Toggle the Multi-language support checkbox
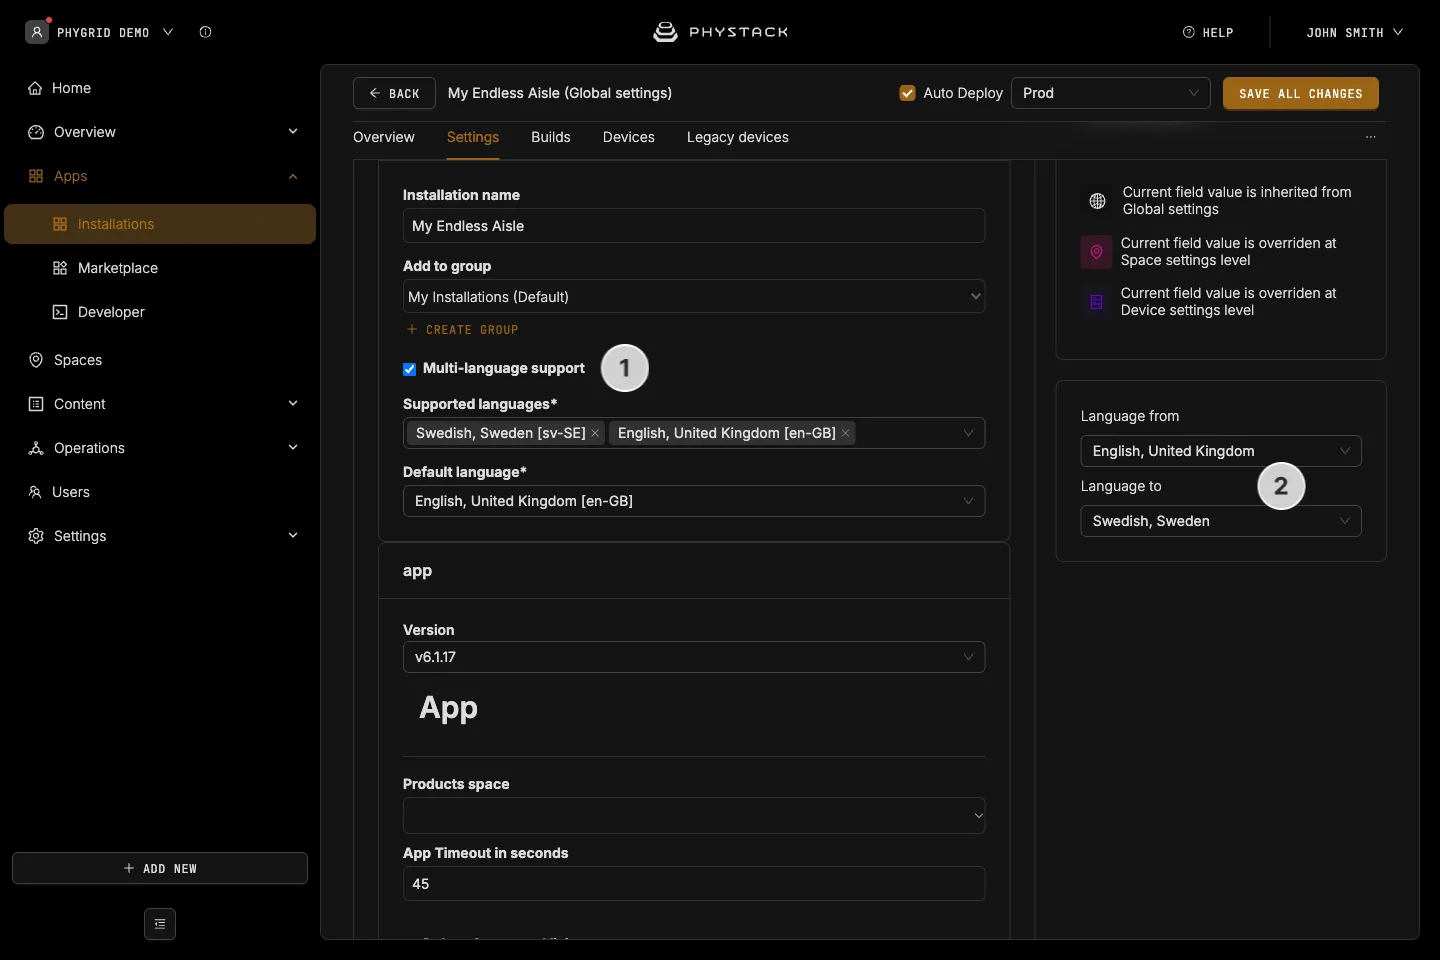 tap(409, 369)
